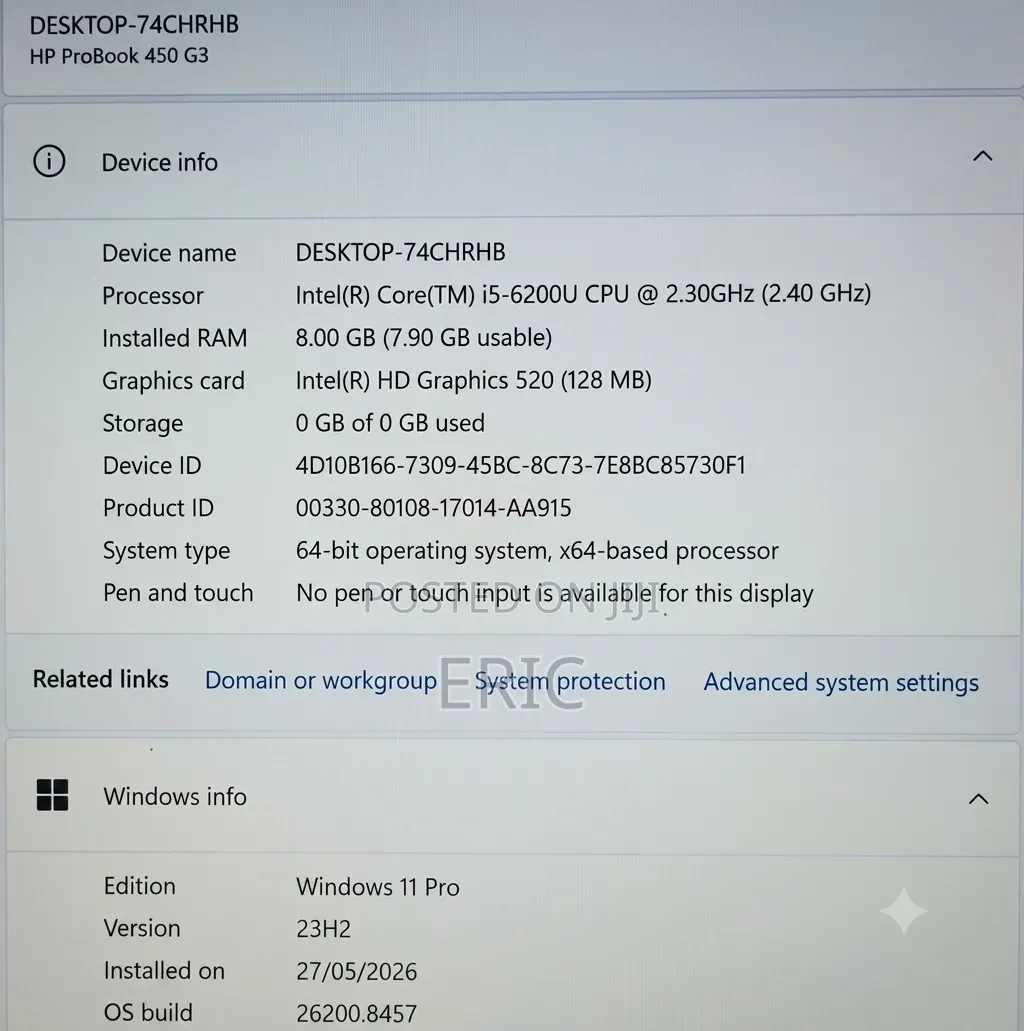Collapse the Windows info section chevron
The image size is (1024, 1031).
[x=979, y=799]
